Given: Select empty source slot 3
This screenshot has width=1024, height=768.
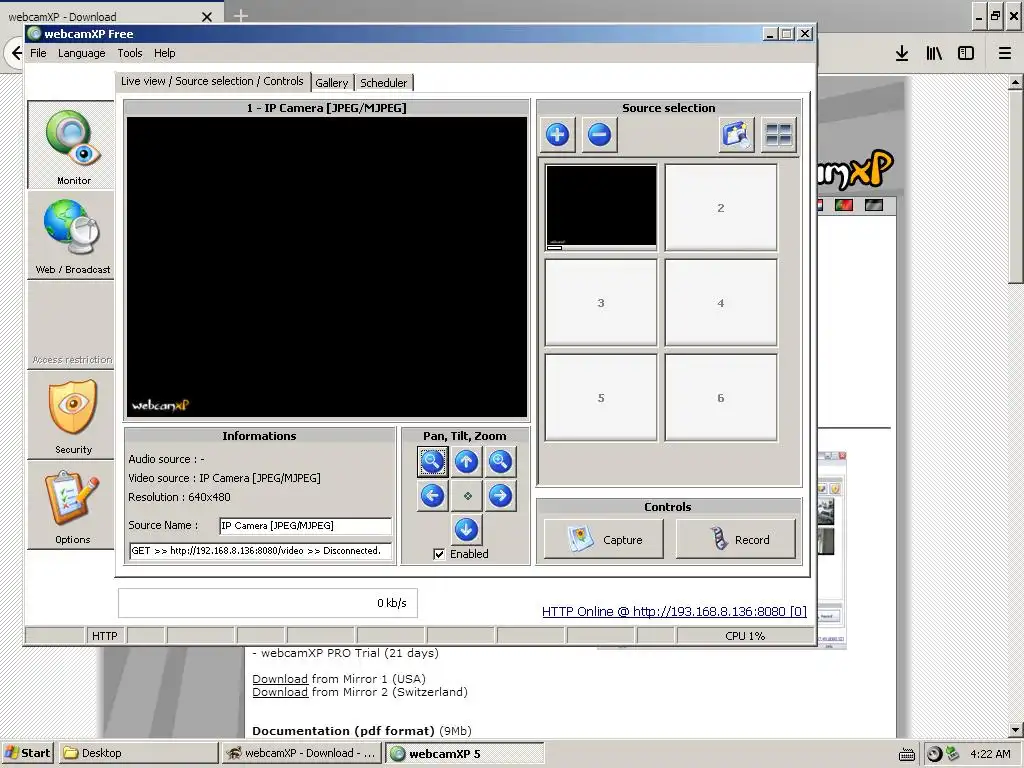Looking at the screenshot, I should pyautogui.click(x=601, y=302).
